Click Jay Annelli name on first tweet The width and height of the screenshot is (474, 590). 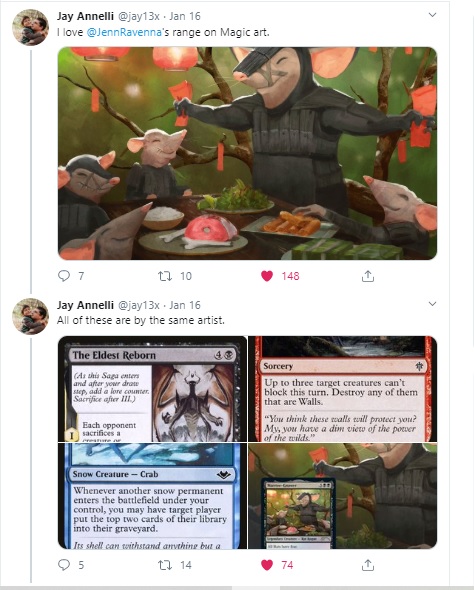click(85, 16)
